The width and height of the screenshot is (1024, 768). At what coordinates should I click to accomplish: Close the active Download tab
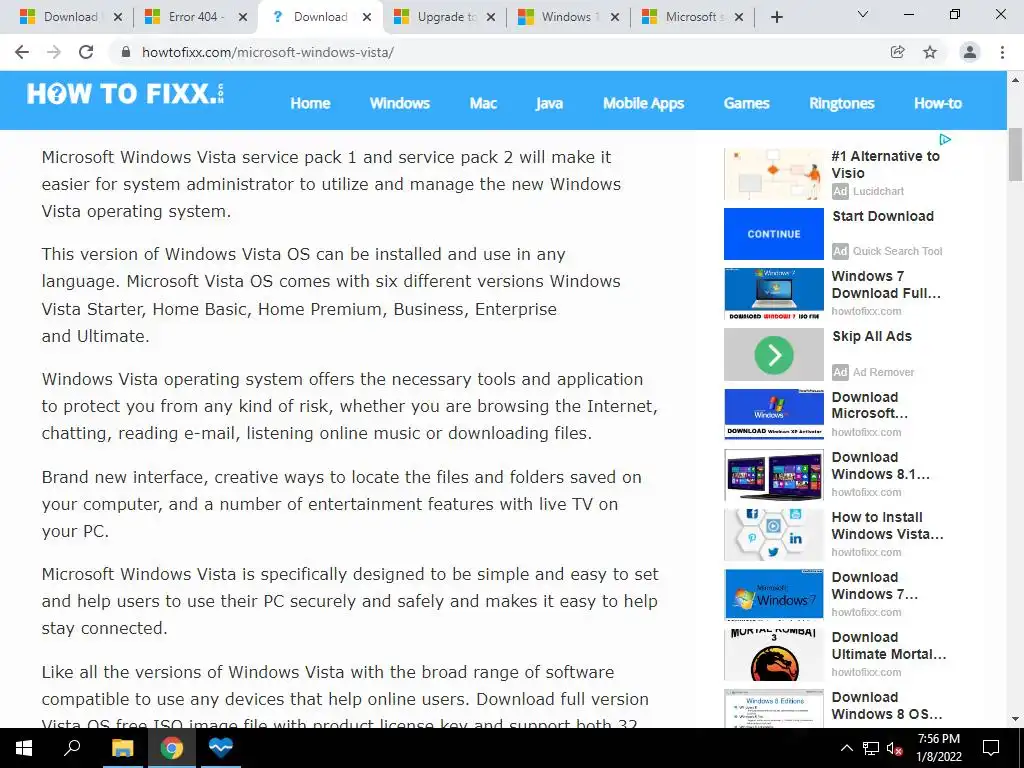point(367,17)
